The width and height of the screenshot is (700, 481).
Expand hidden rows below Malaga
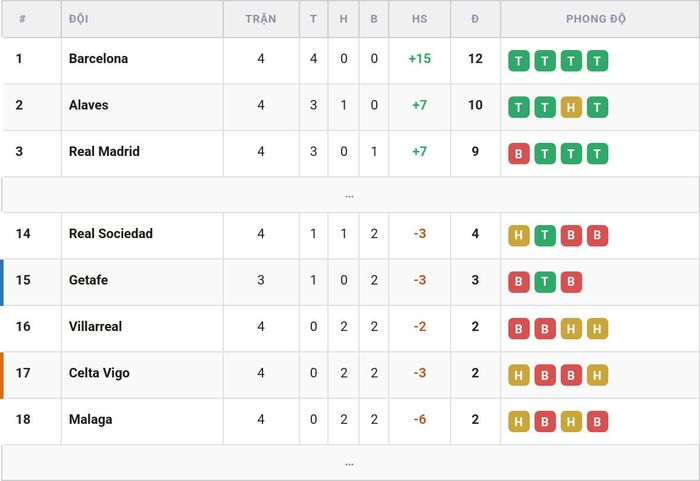tap(350, 463)
